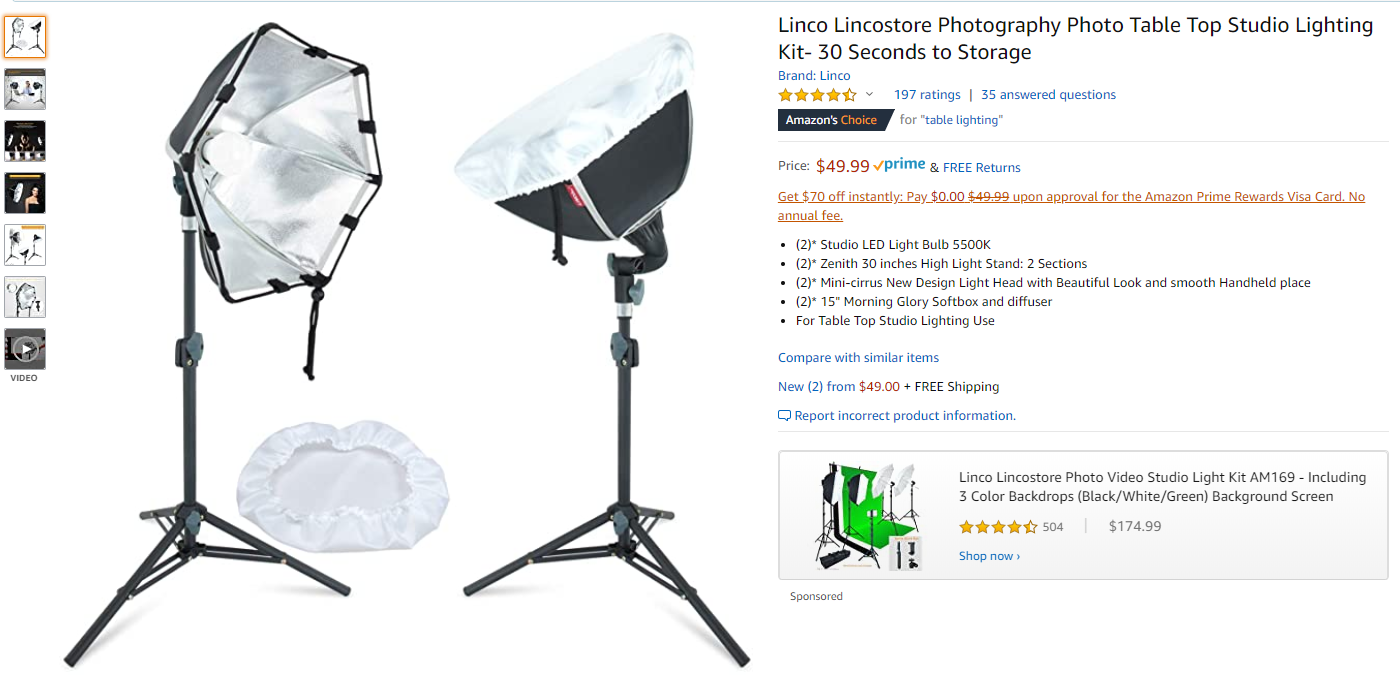Expand the star rating dropdown chevron
The height and width of the screenshot is (675, 1400).
[x=869, y=95]
